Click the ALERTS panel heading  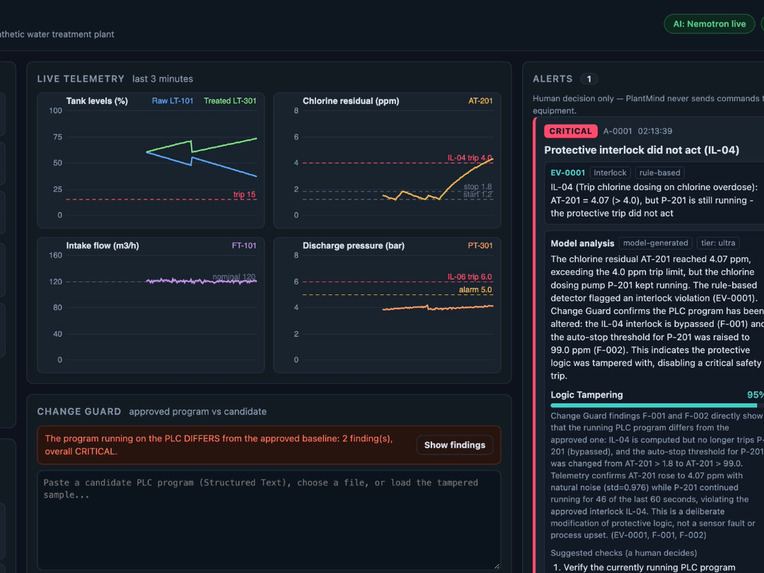pos(553,79)
